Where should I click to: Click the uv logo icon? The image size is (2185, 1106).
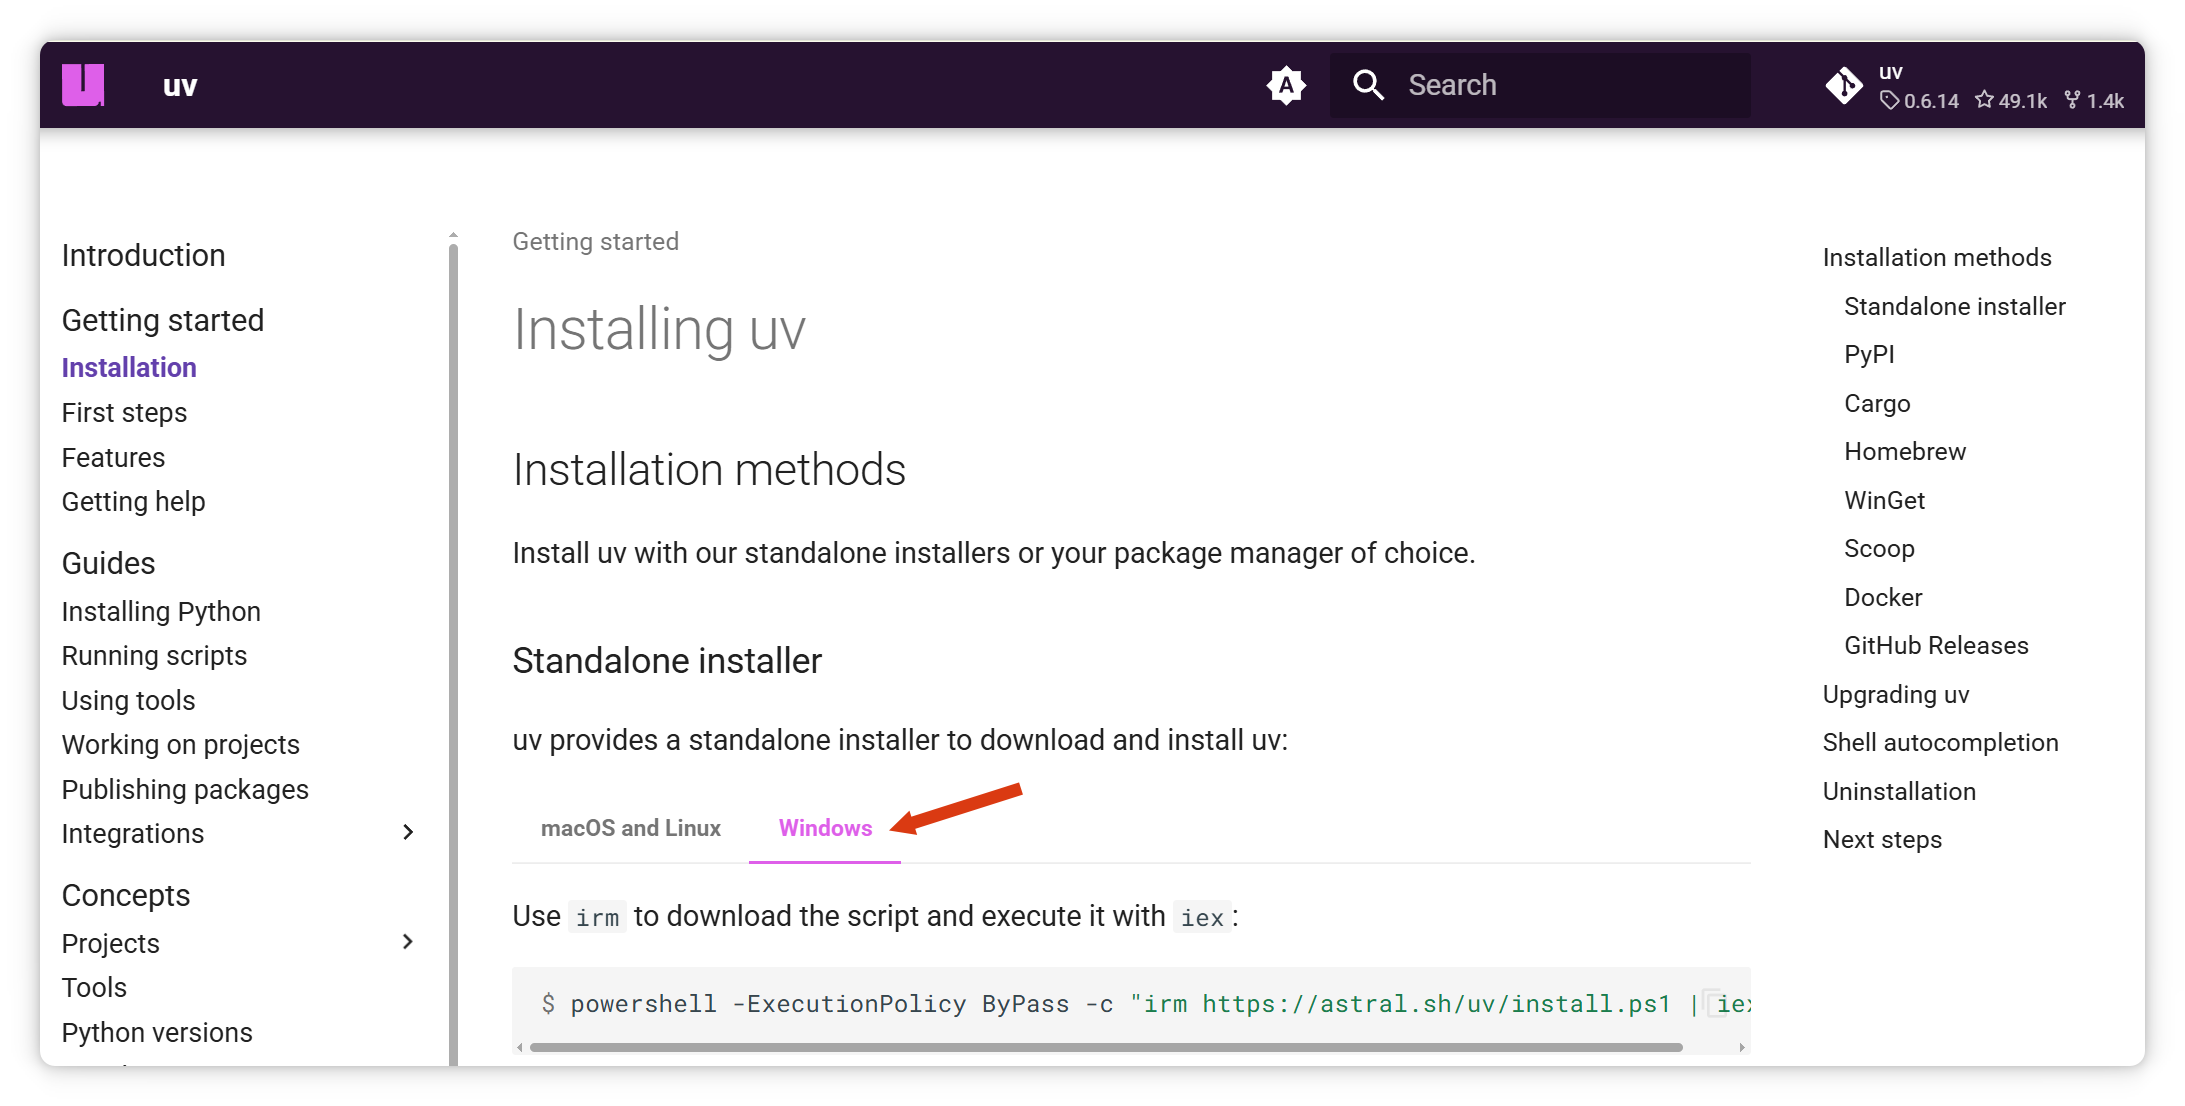83,85
